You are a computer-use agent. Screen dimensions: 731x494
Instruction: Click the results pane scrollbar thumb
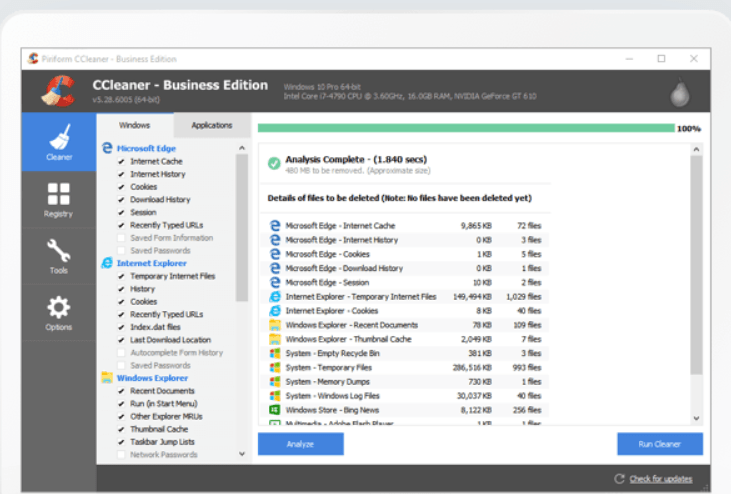click(697, 265)
